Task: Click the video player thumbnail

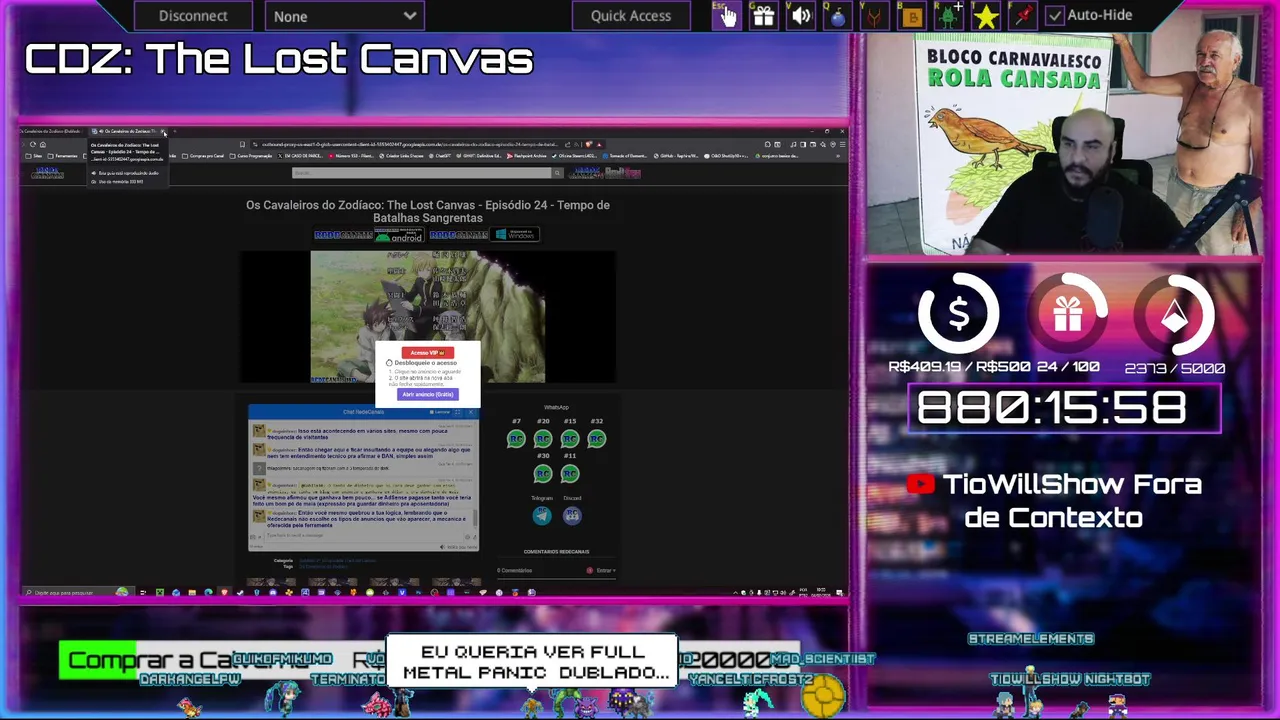Action: (x=427, y=316)
